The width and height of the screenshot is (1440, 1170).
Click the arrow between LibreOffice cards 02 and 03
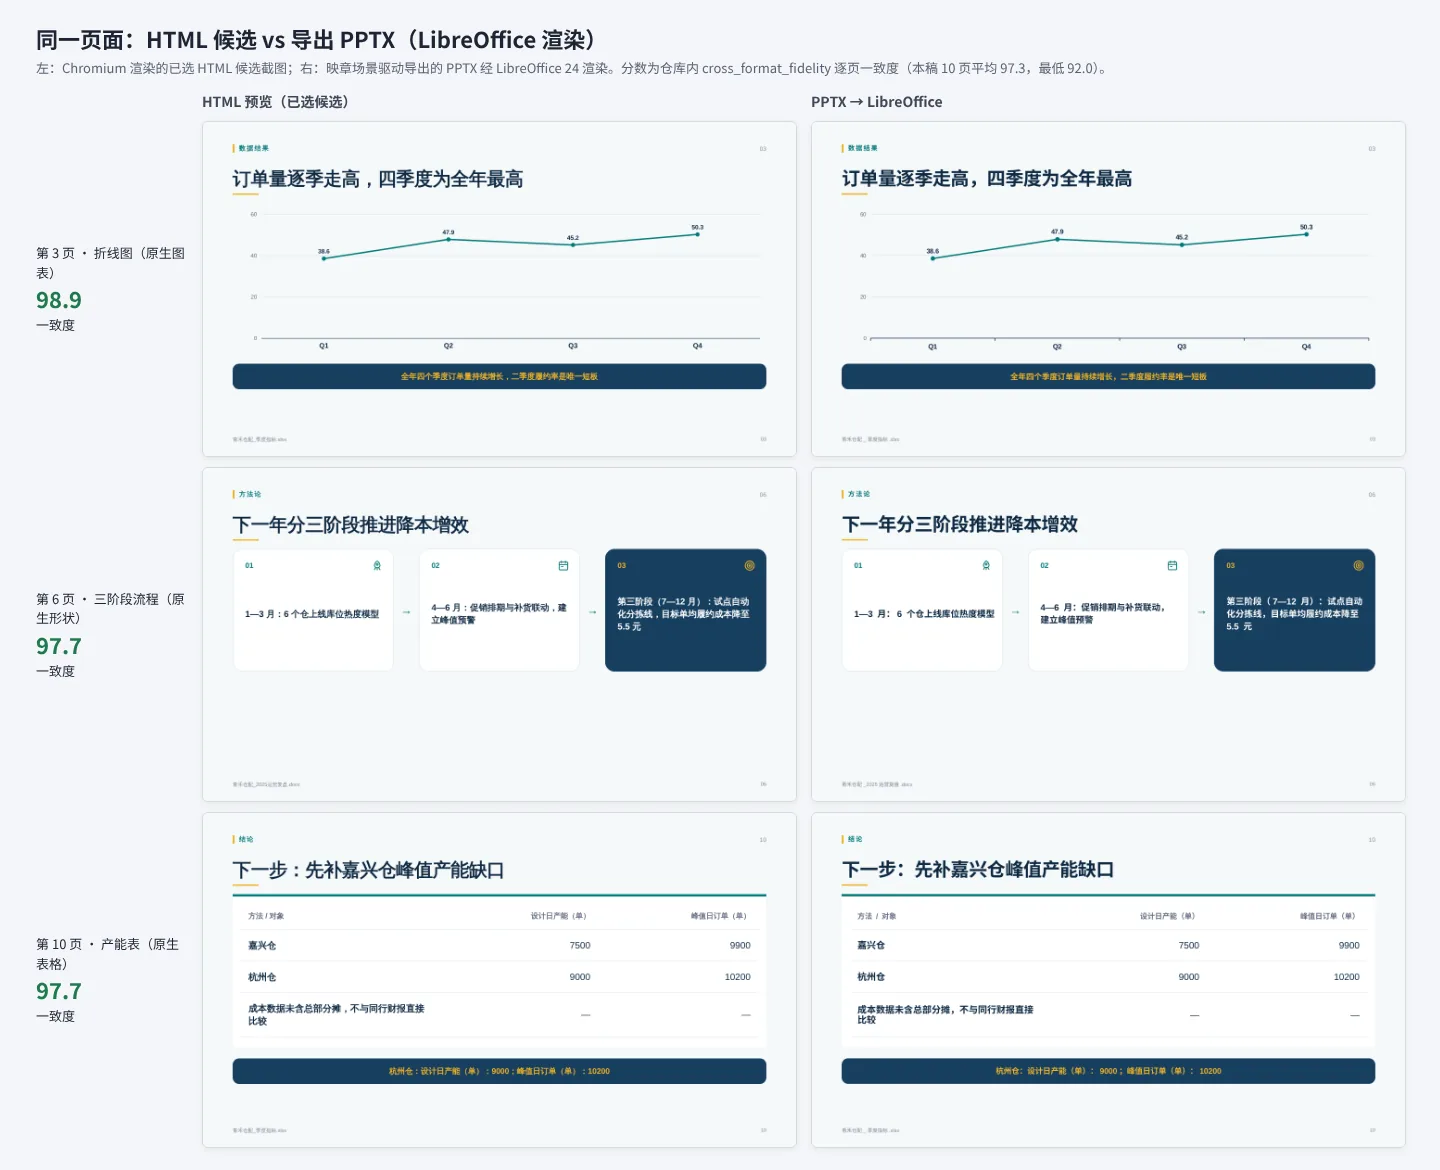(1201, 612)
